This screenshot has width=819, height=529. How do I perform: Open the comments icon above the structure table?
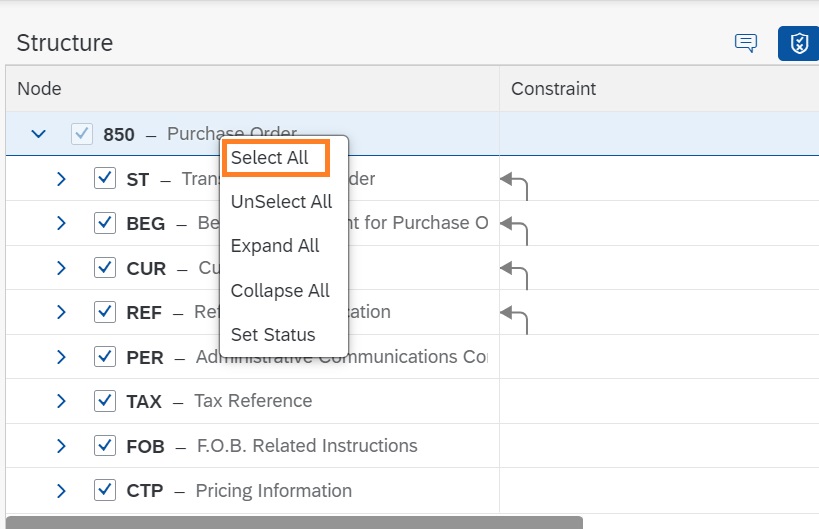(x=745, y=43)
